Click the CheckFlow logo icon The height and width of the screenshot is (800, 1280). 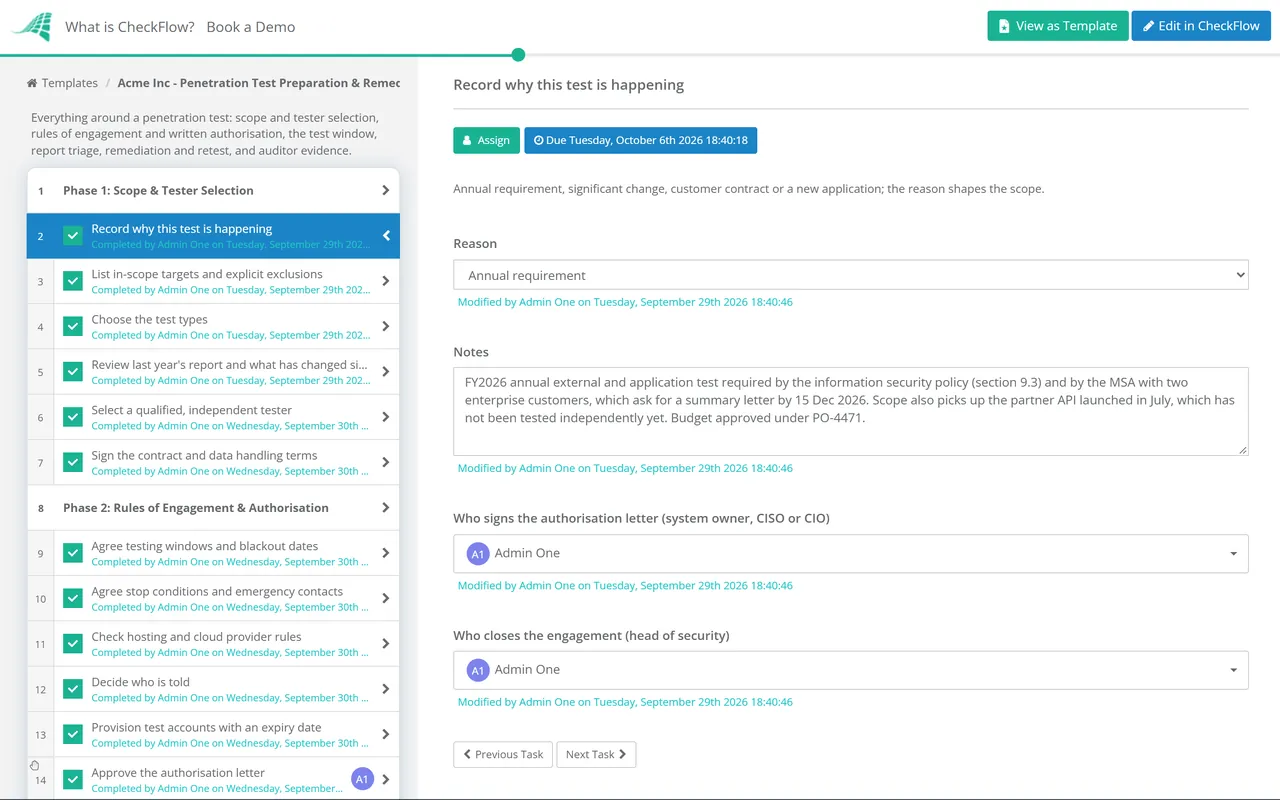point(32,27)
